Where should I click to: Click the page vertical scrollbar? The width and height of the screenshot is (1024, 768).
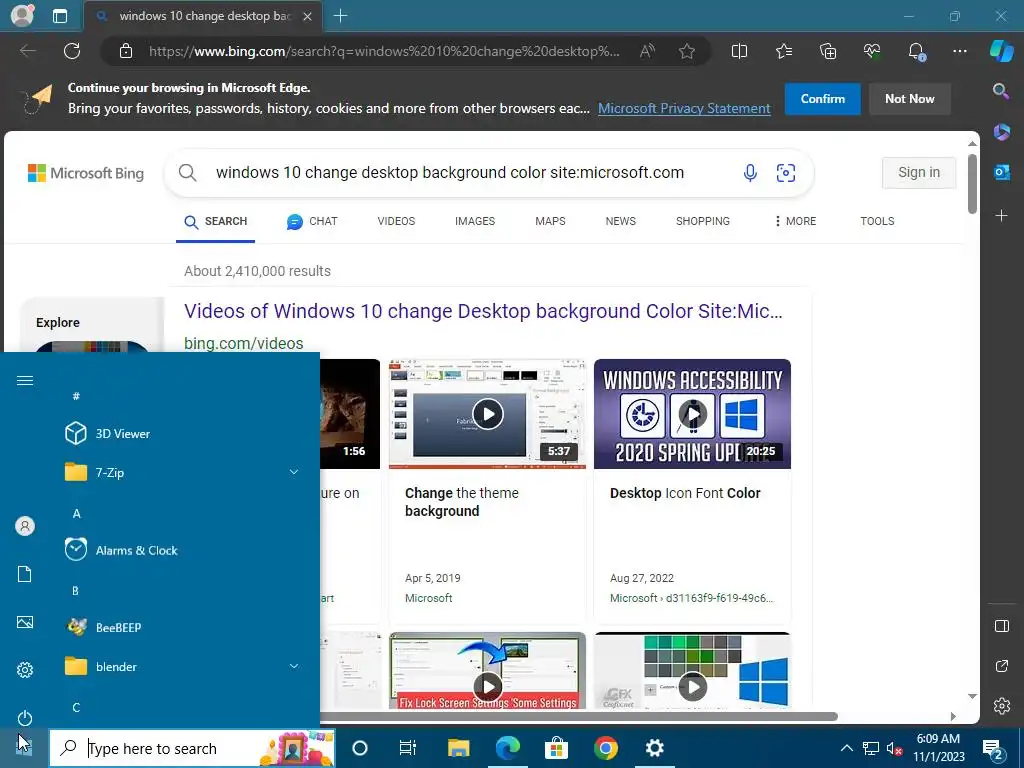[x=972, y=184]
